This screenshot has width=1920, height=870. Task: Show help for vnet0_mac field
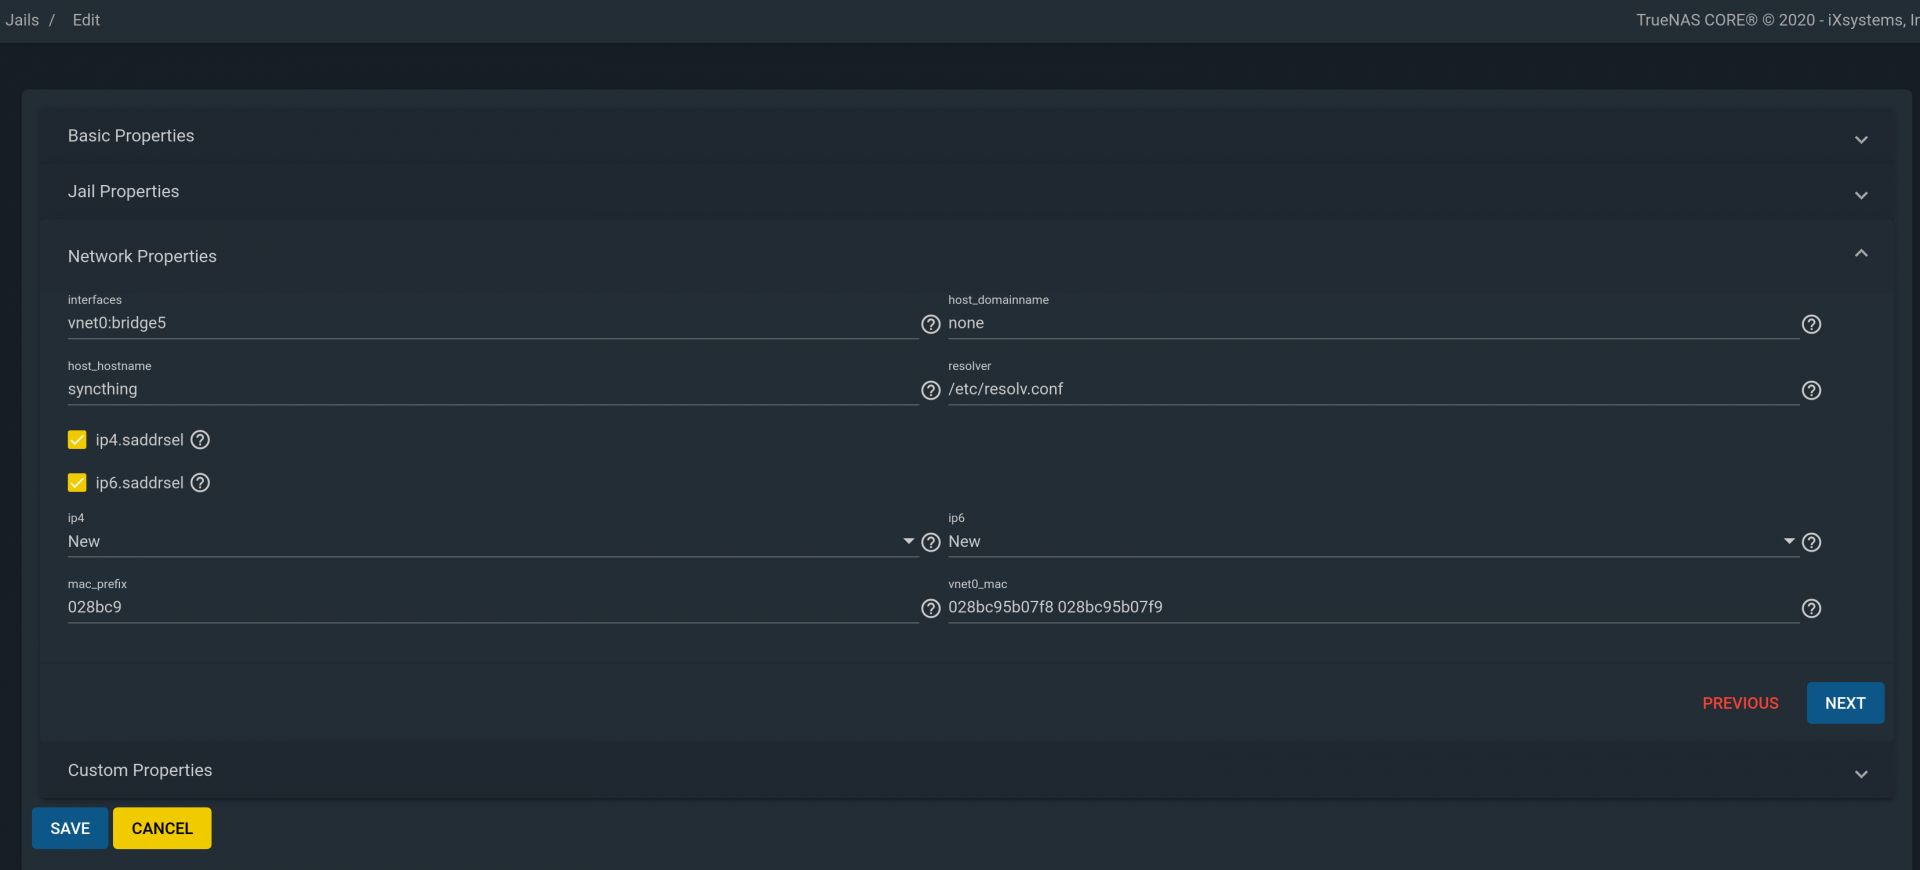coord(1811,608)
